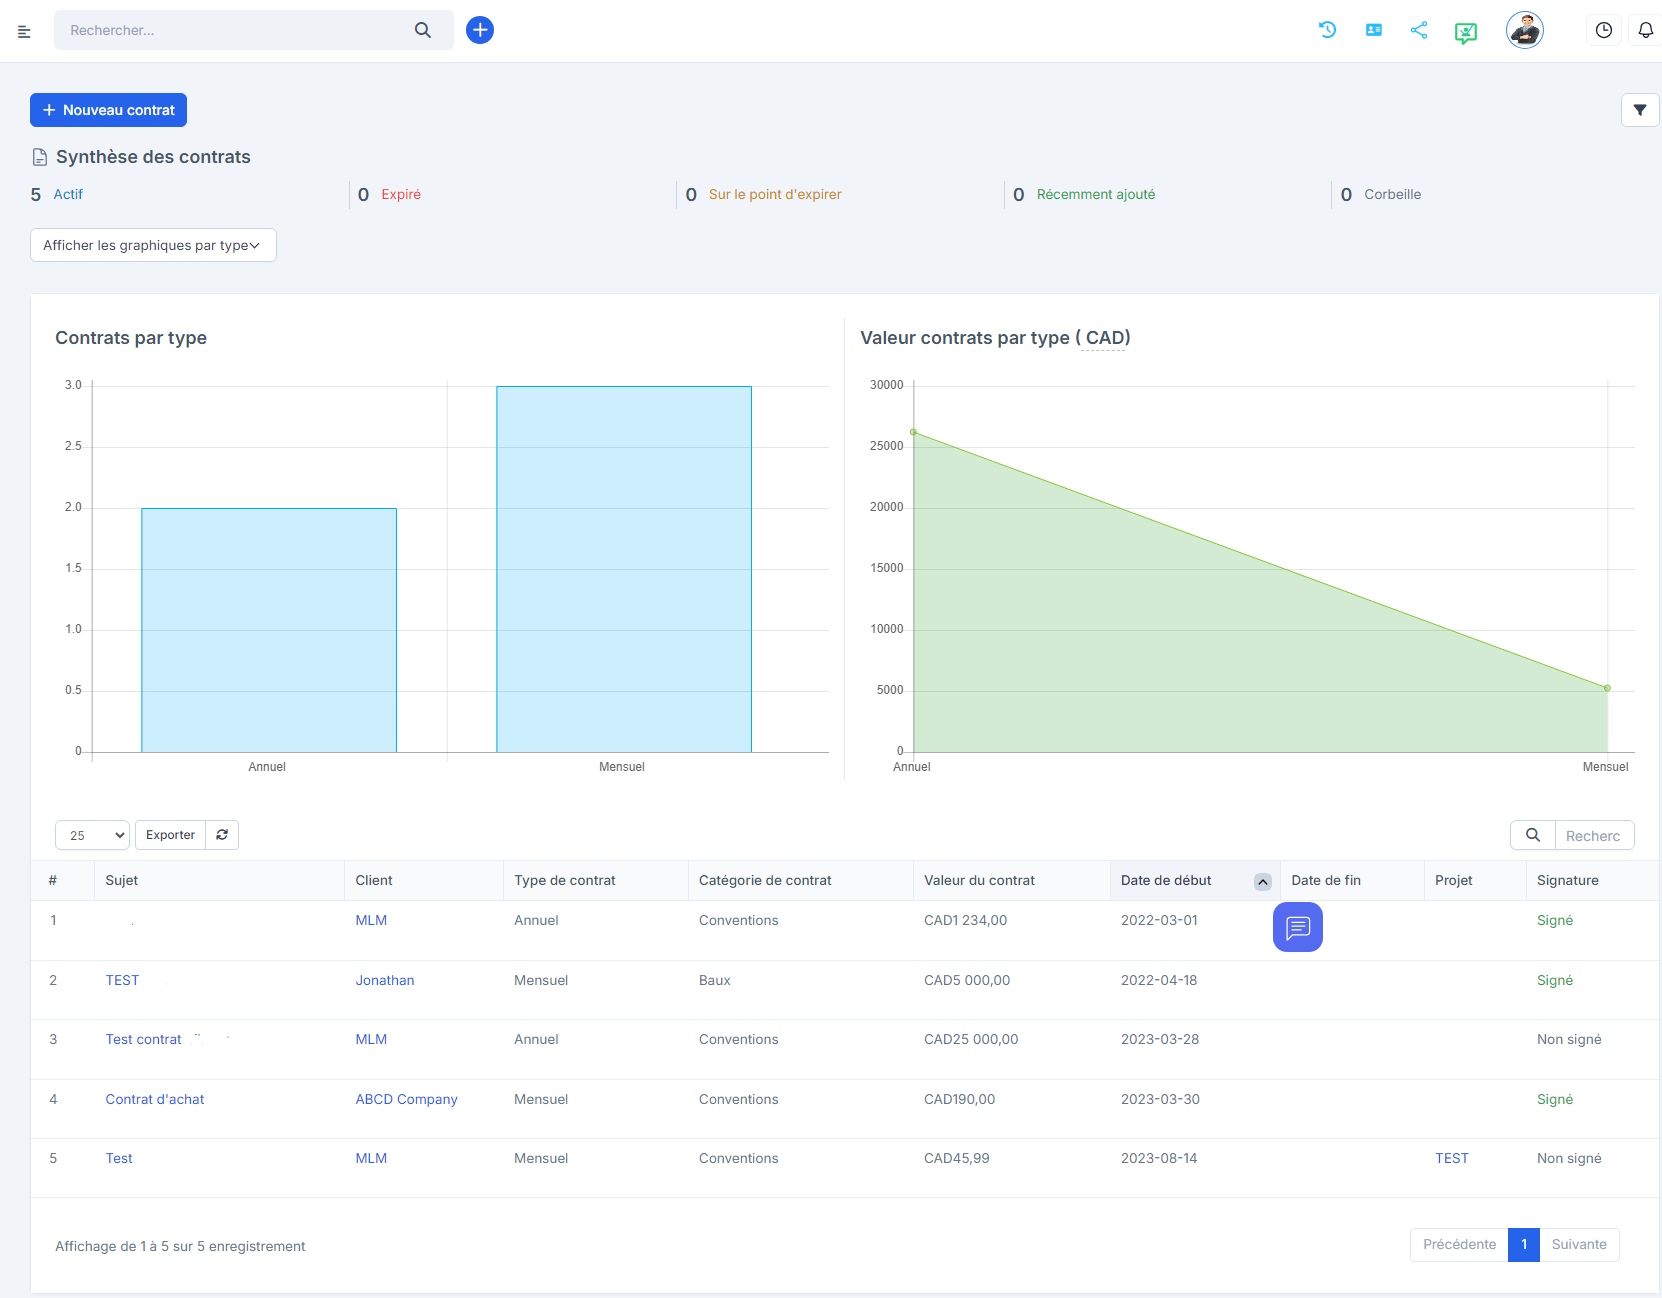Open the blue plus quick-create button
1662x1298 pixels.
[480, 30]
